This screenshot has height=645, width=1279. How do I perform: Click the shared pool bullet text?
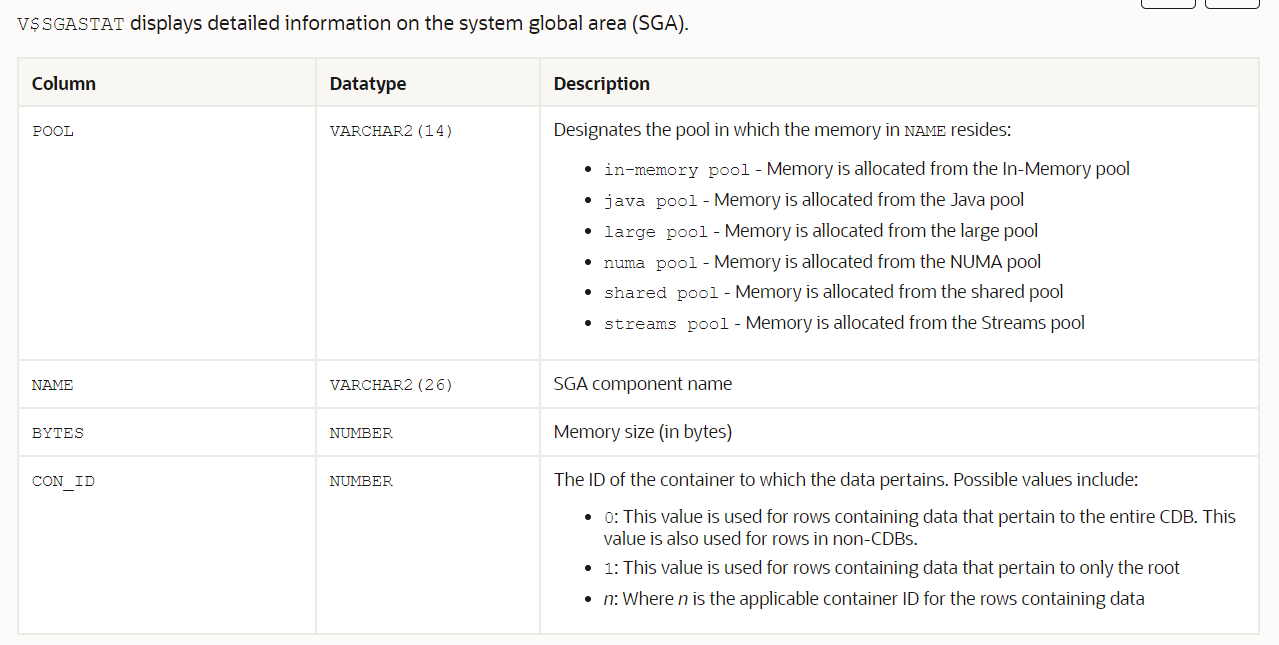[661, 293]
